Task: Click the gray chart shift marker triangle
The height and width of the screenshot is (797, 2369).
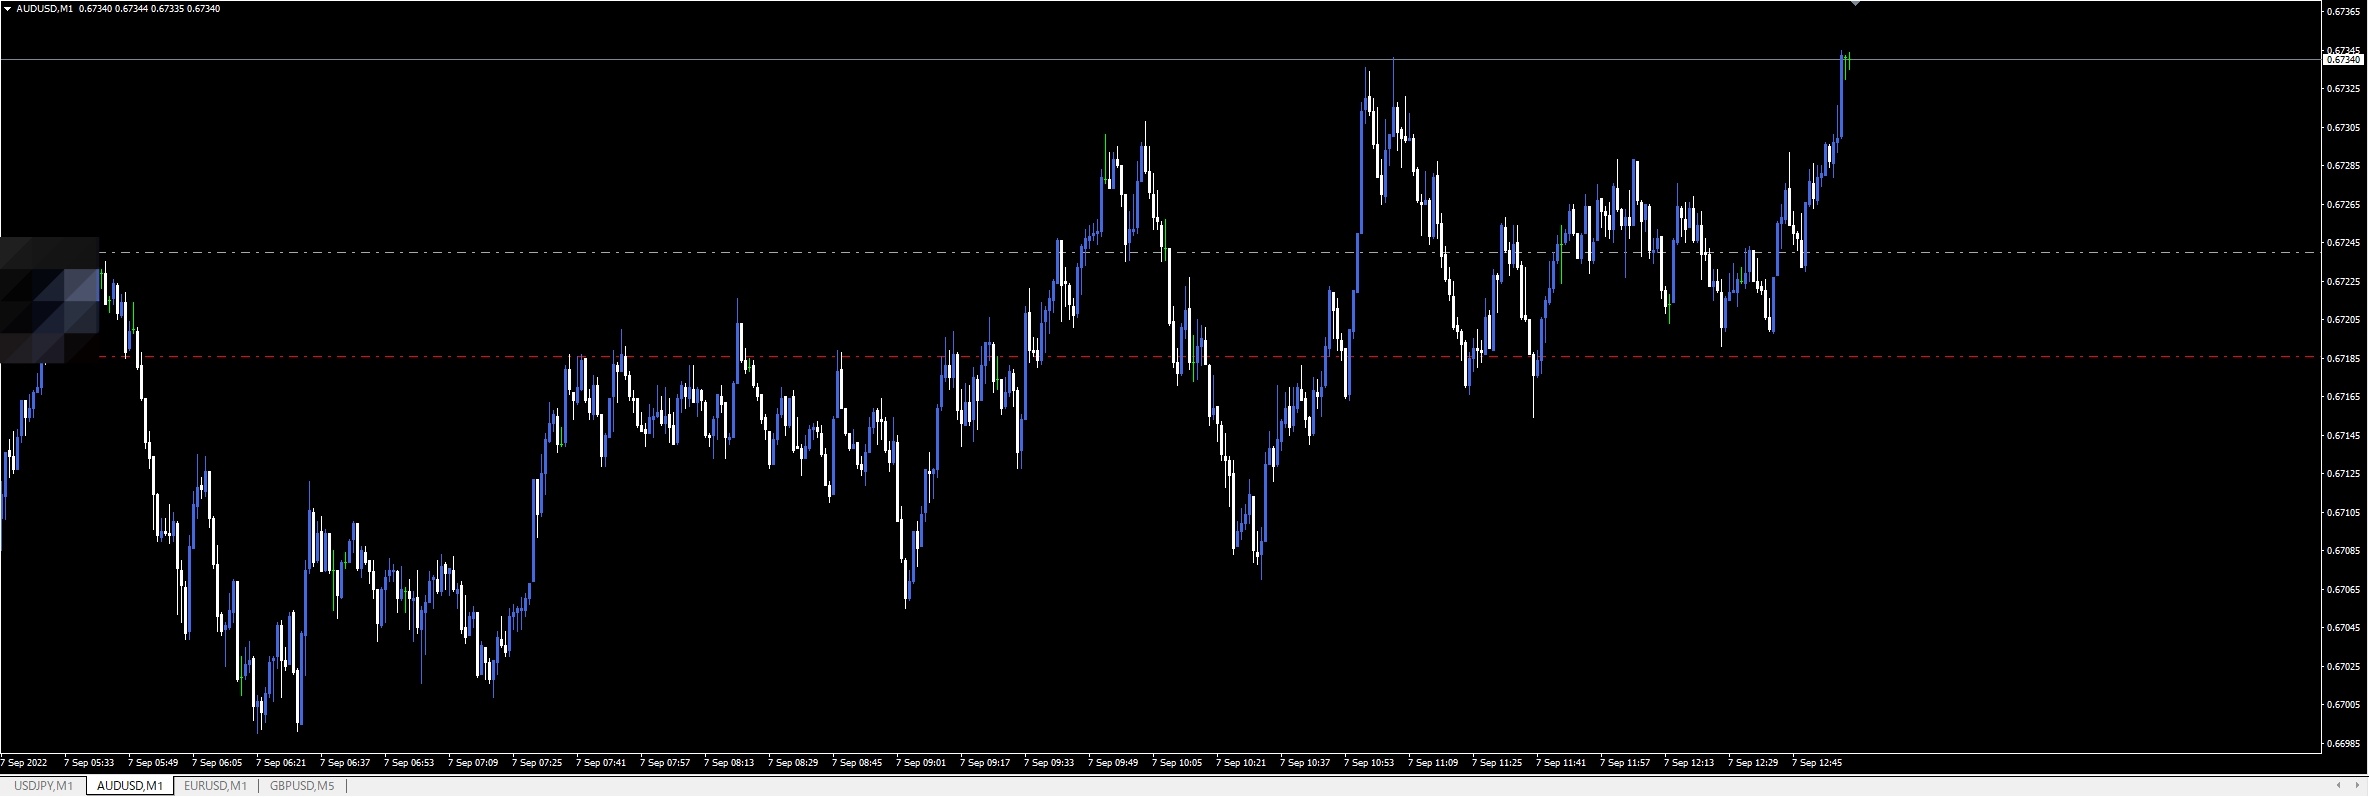Action: (x=1855, y=4)
